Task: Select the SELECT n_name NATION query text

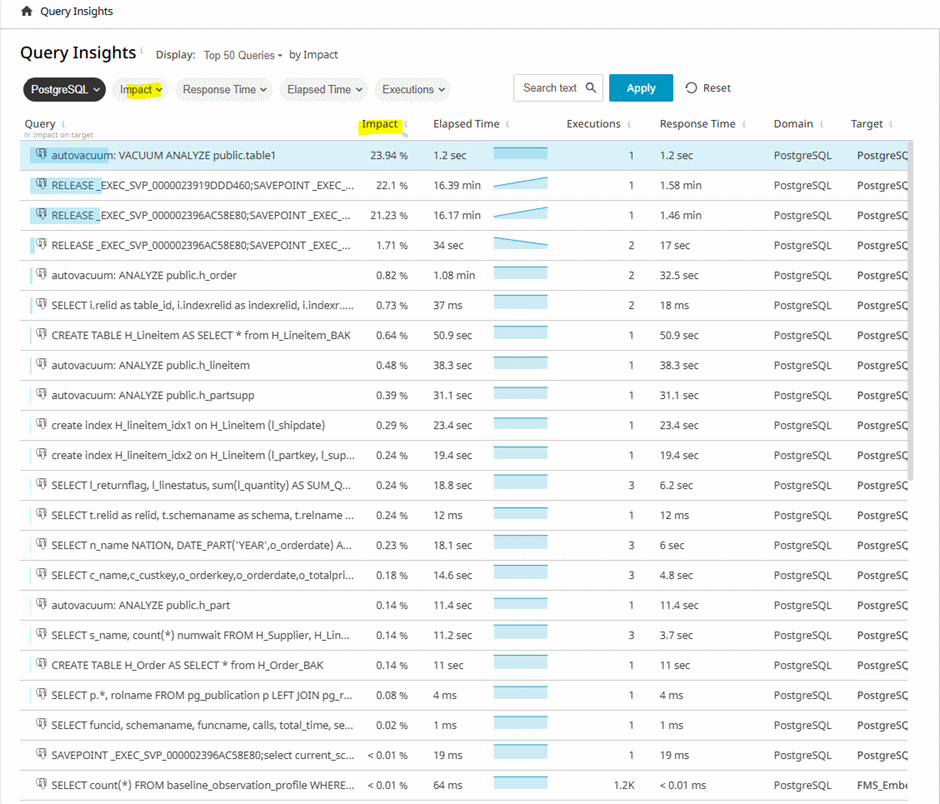Action: click(201, 545)
